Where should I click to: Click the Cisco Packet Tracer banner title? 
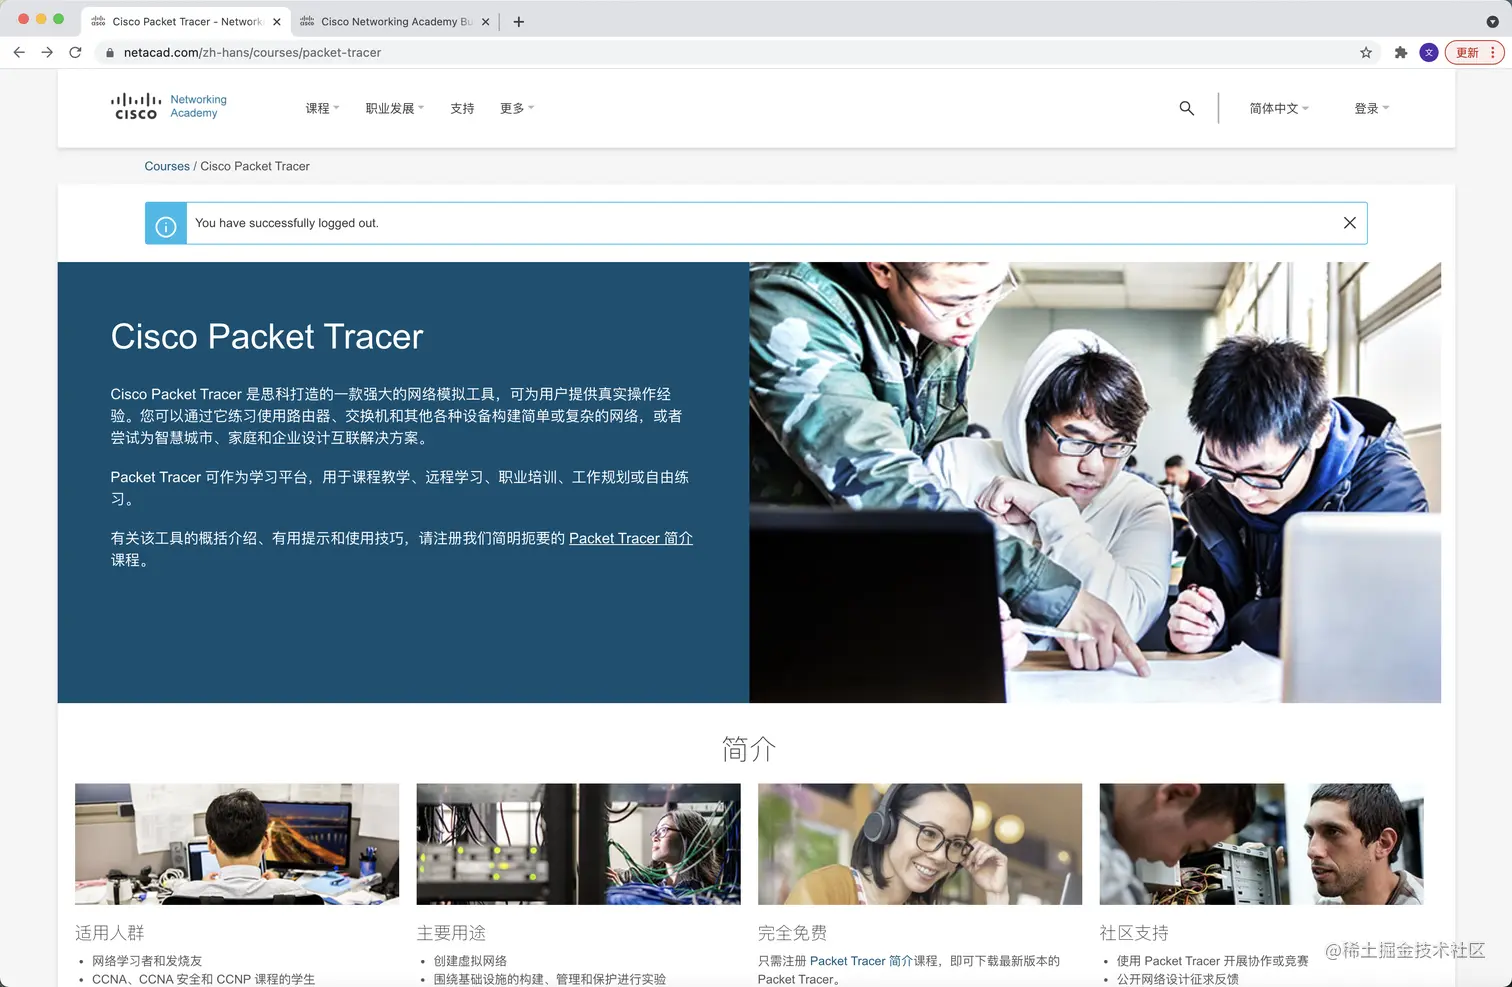[267, 337]
